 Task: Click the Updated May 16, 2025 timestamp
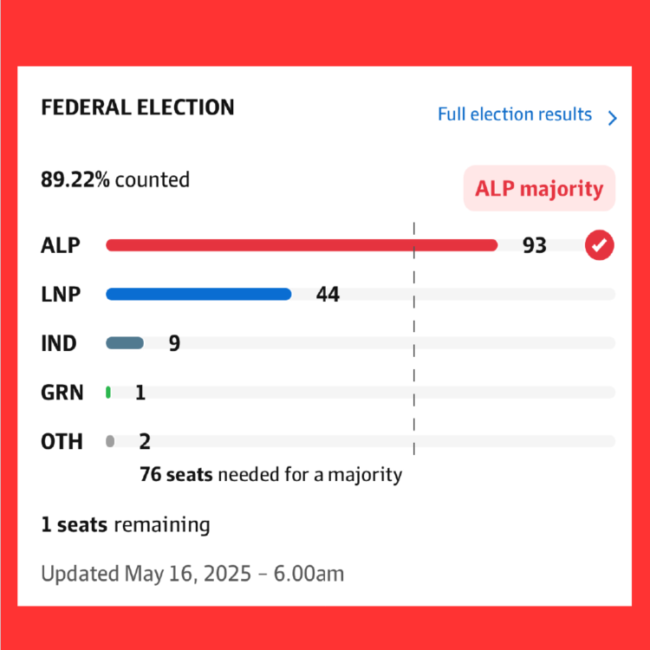(x=192, y=574)
